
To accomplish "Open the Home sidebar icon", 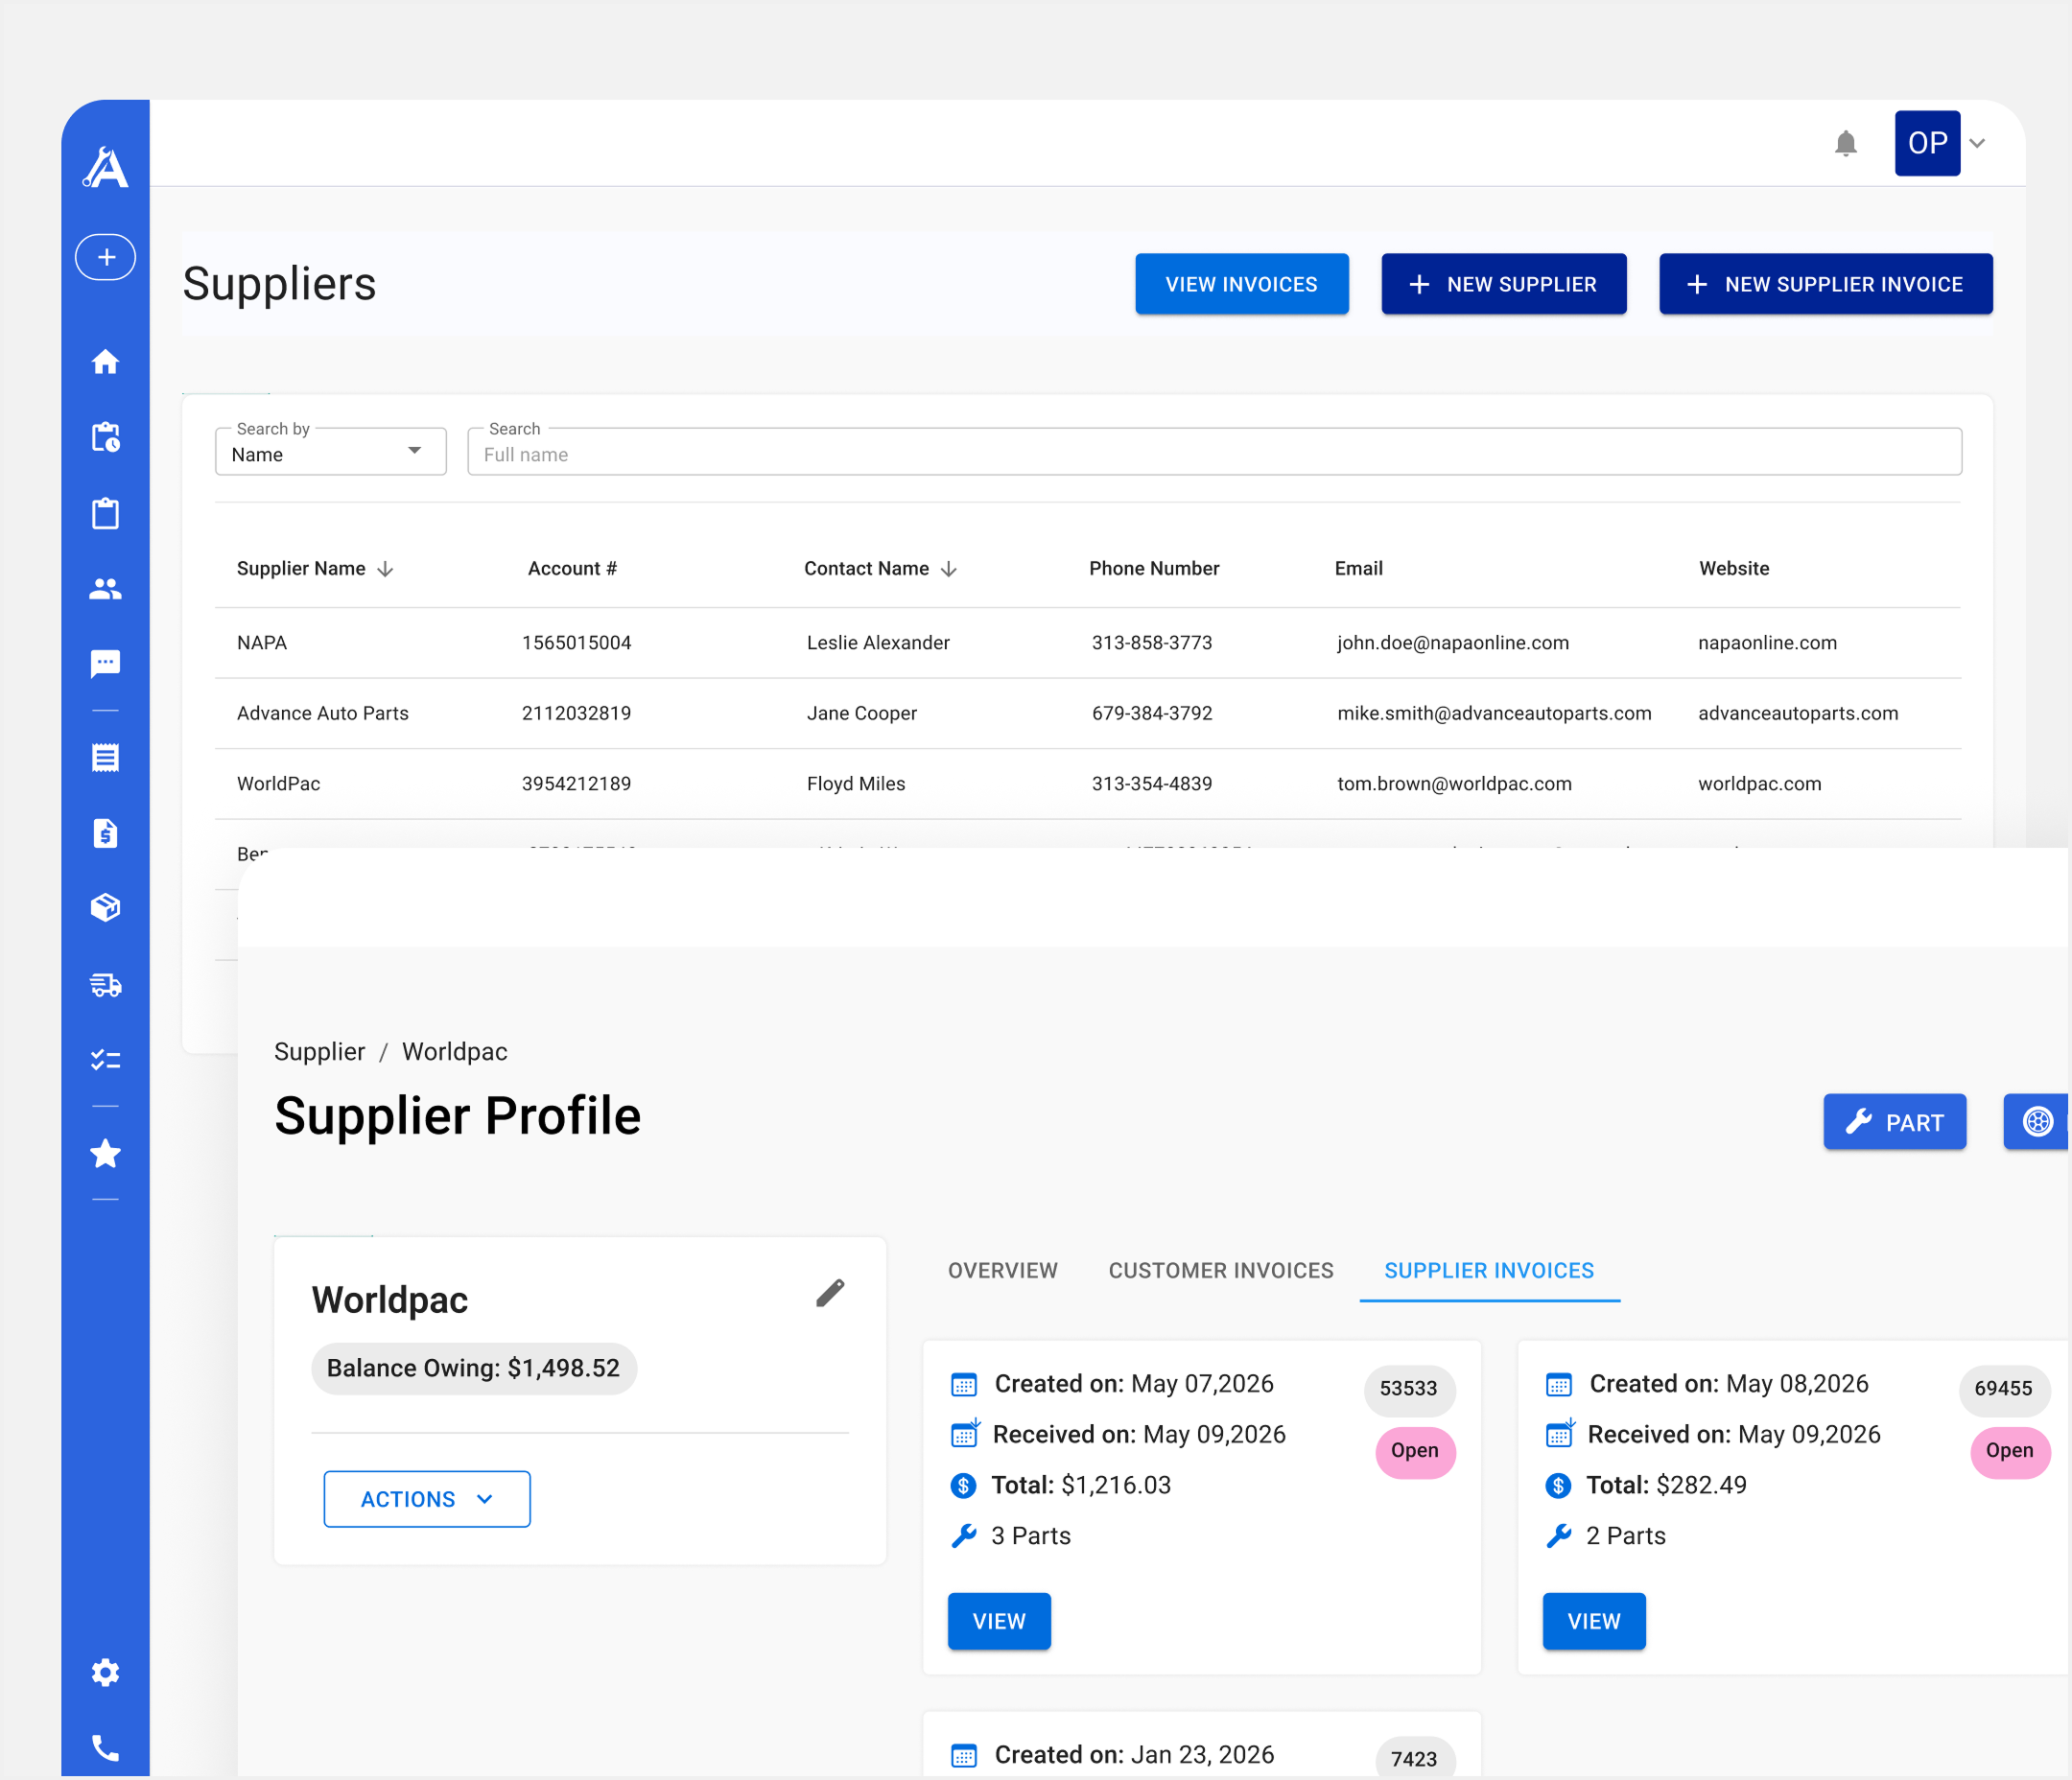I will 105,362.
